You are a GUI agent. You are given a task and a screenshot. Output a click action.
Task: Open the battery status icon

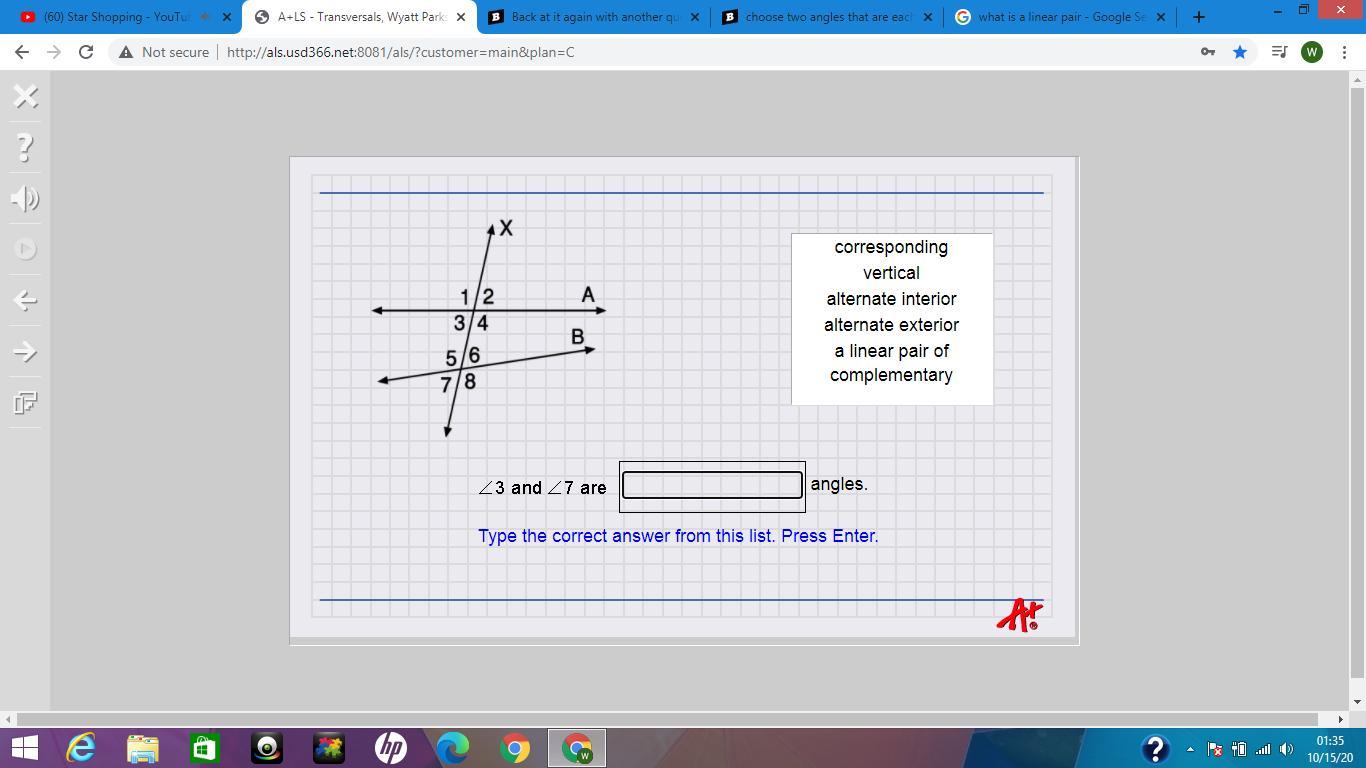pos(1239,749)
